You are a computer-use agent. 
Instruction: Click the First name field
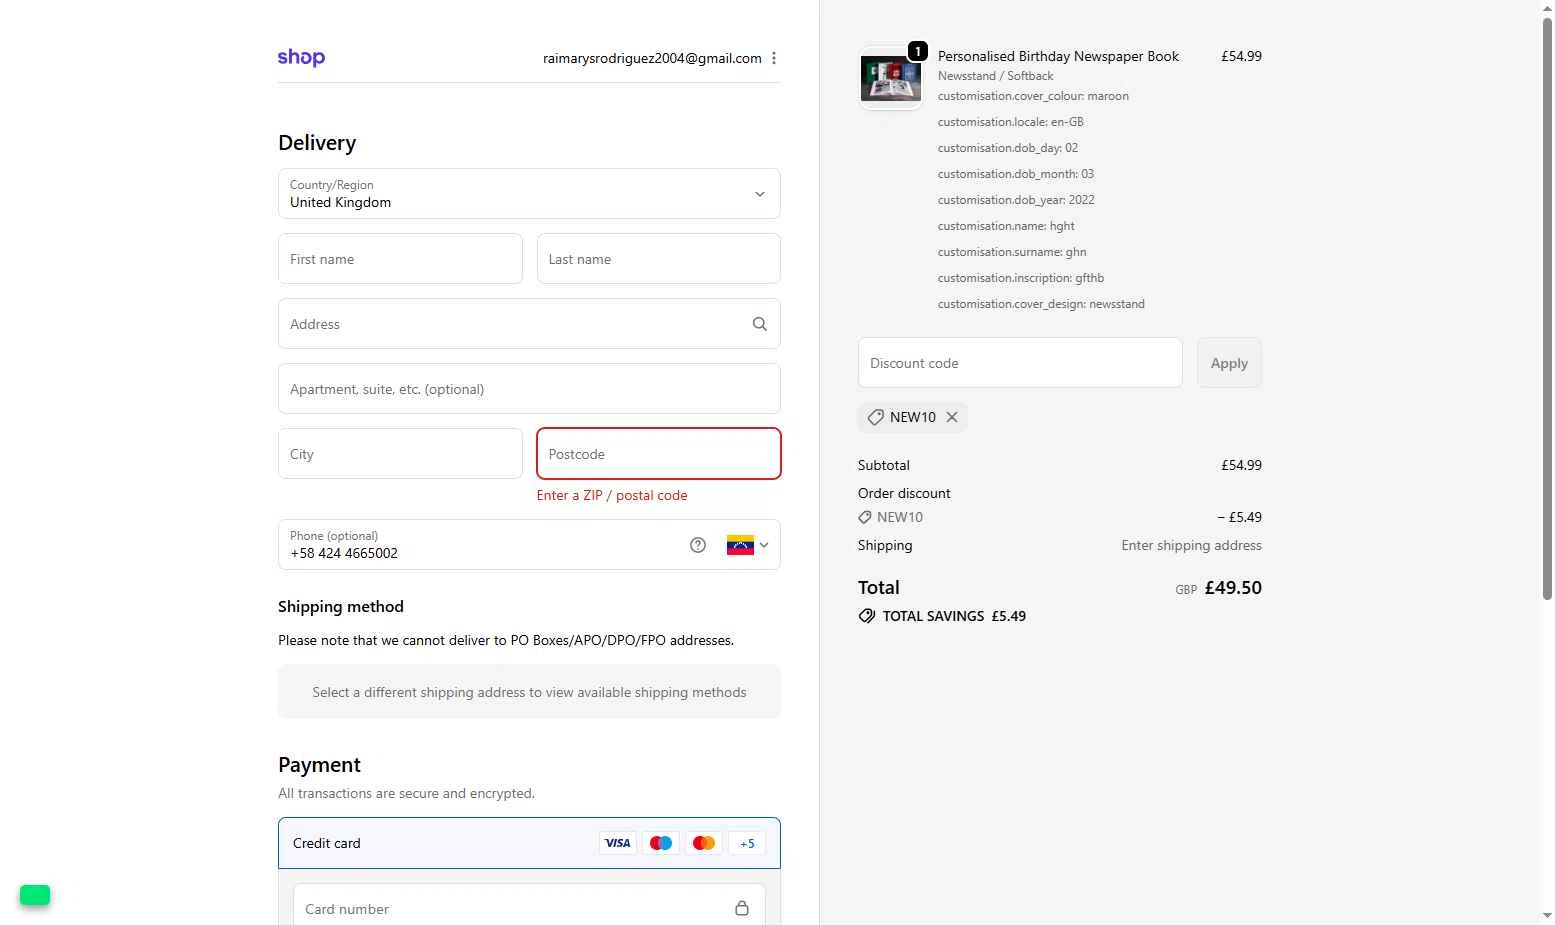pos(400,259)
